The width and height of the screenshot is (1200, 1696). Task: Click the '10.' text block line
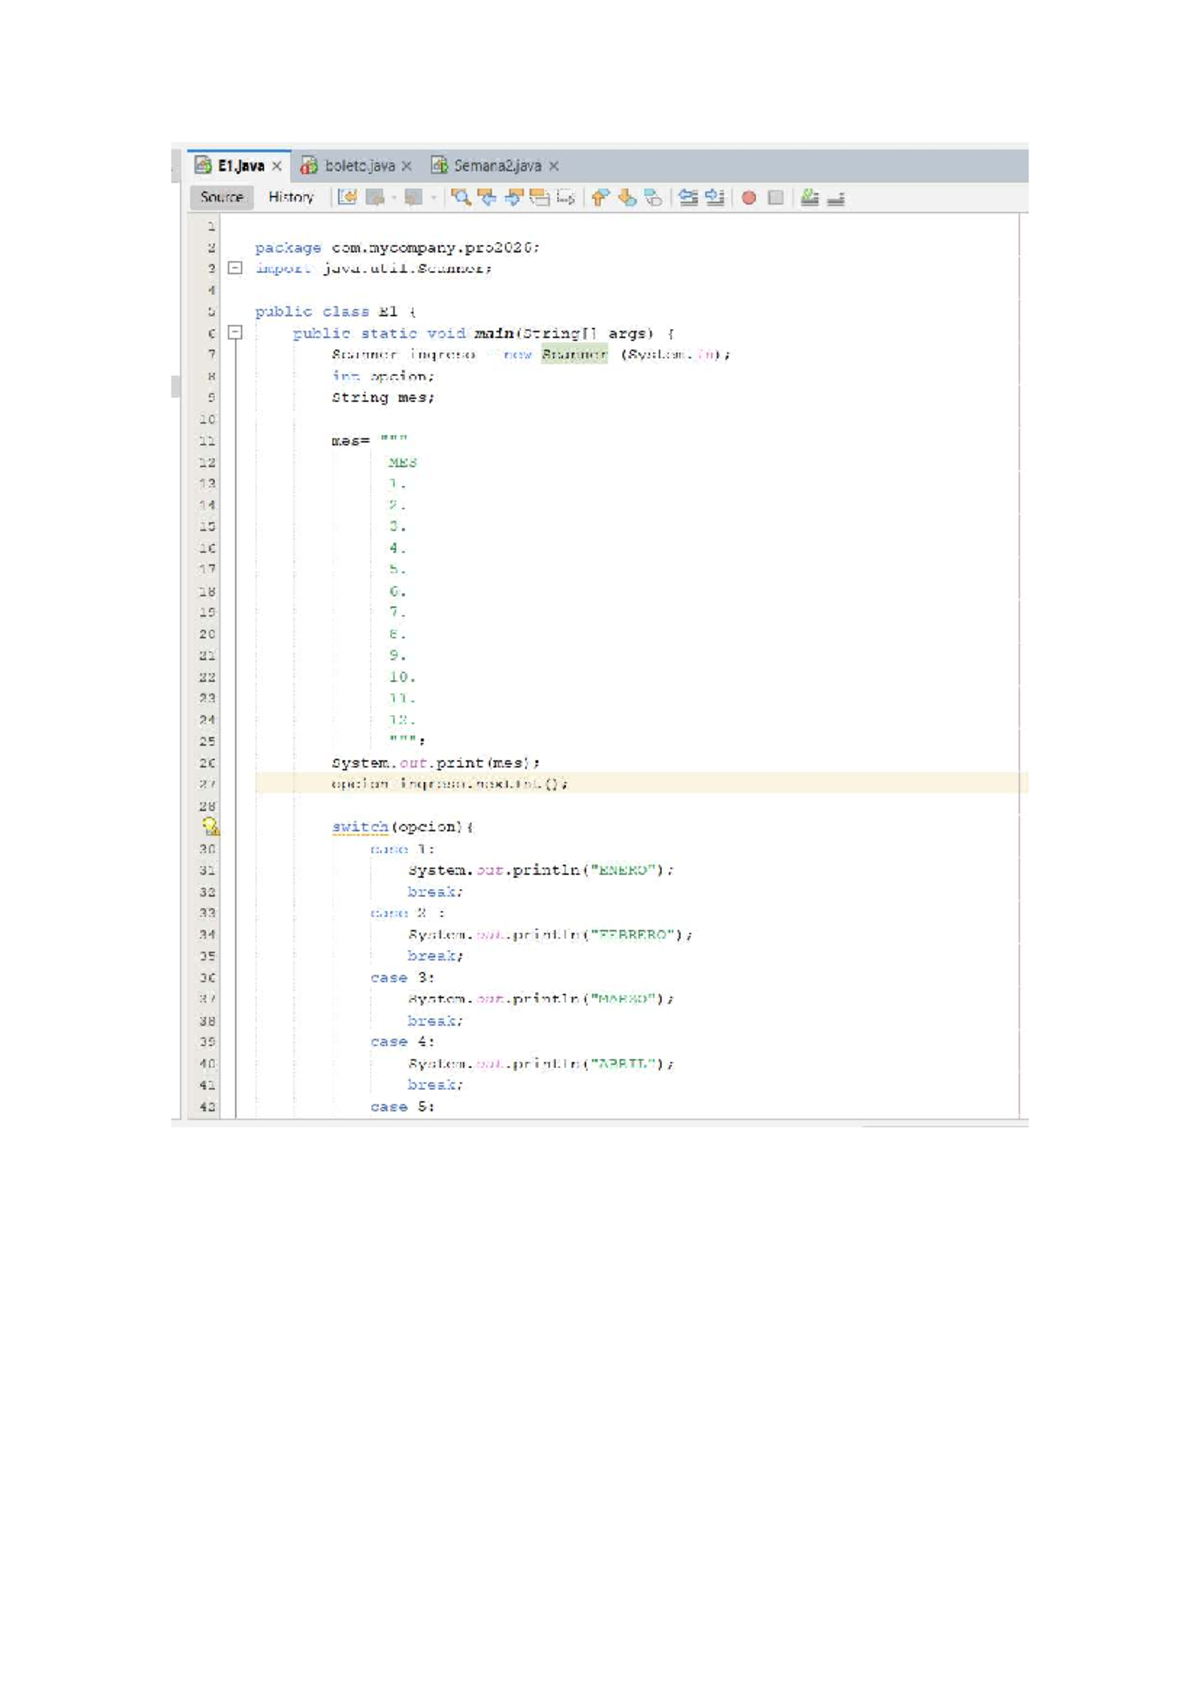coord(402,676)
